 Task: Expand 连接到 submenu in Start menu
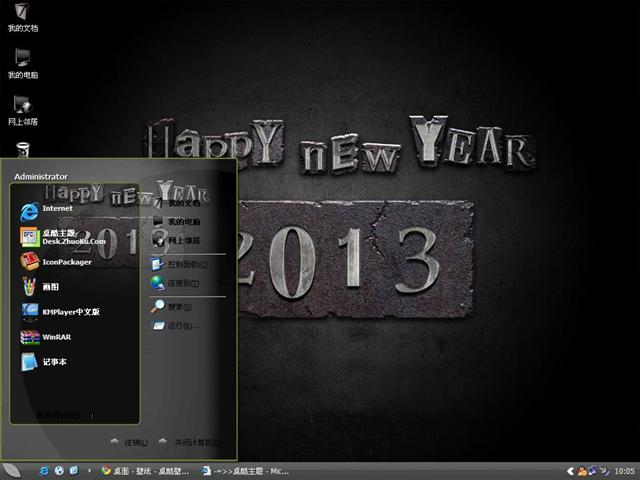(x=182, y=283)
